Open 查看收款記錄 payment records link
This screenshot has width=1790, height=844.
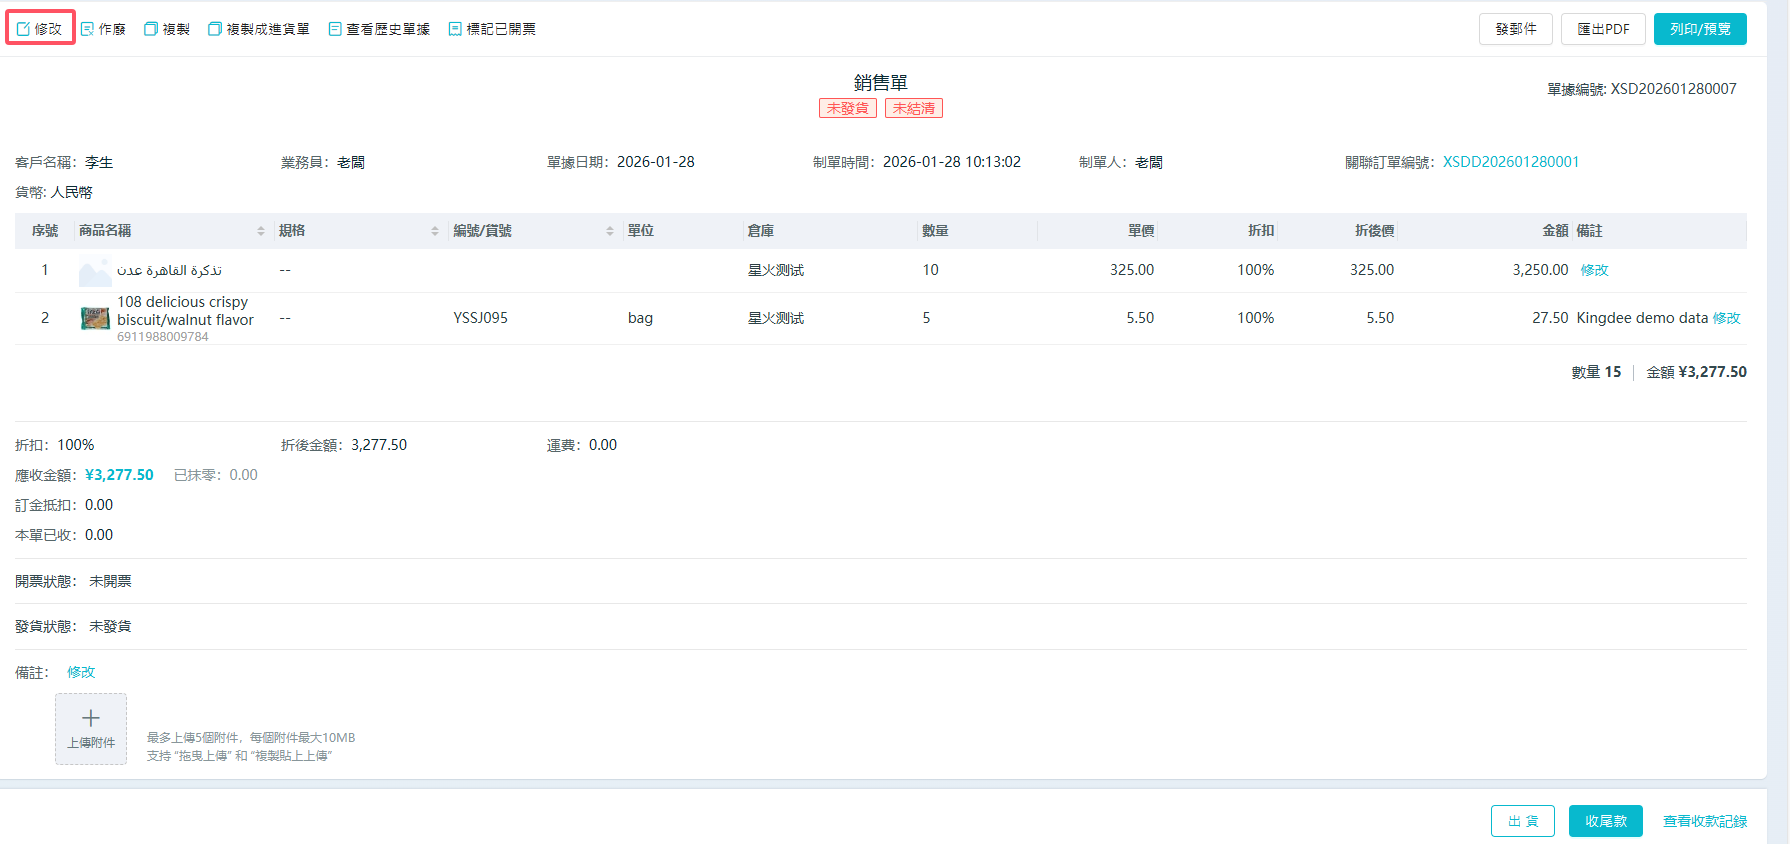[x=1704, y=821]
